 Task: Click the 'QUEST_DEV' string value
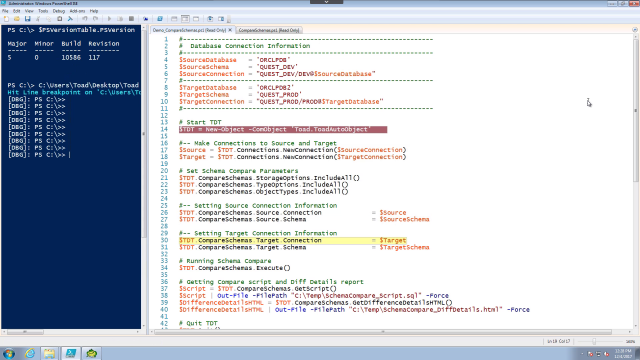pyautogui.click(x=277, y=67)
